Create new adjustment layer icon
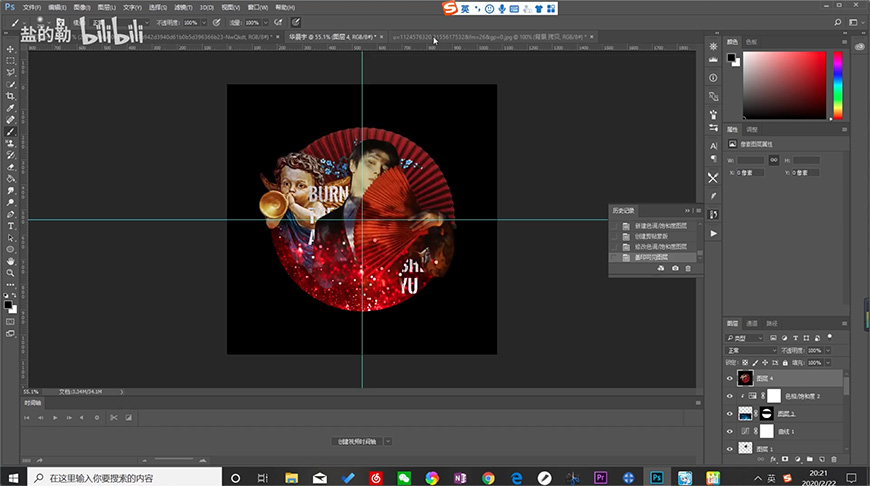This screenshot has width=870, height=486. pyautogui.click(x=797, y=459)
